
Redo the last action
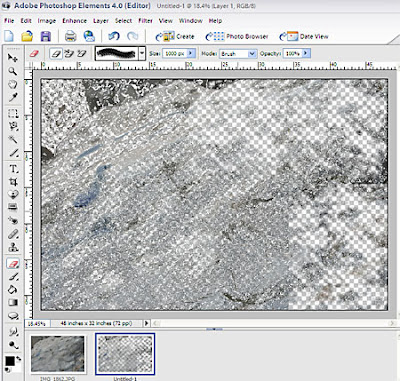133,36
